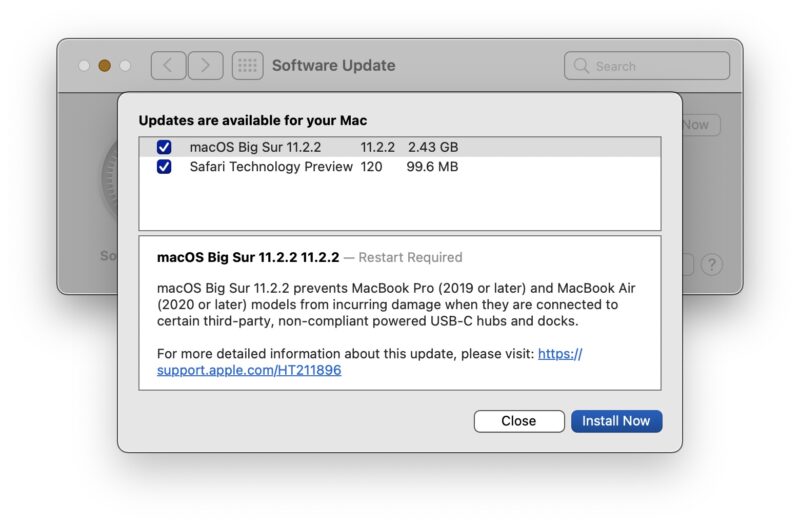Screen dimensions: 800x528
Task: Click the Software Update window title
Action: [x=333, y=66]
